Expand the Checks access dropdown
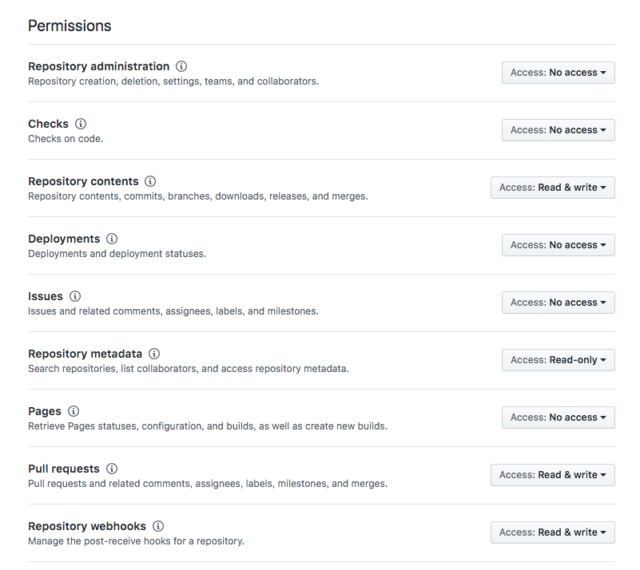Image resolution: width=640 pixels, height=570 pixels. [x=558, y=130]
